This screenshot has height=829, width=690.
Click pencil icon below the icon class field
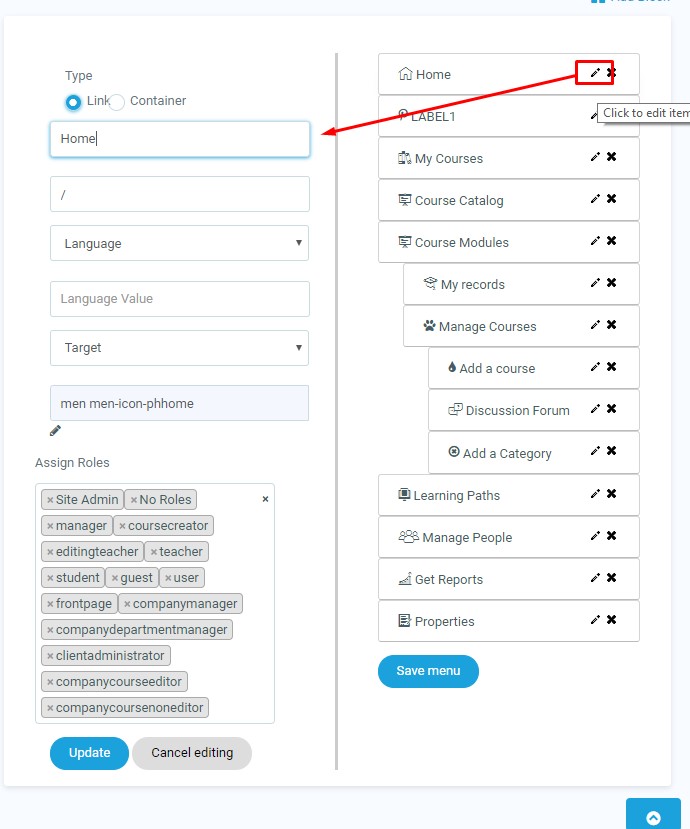pos(56,431)
